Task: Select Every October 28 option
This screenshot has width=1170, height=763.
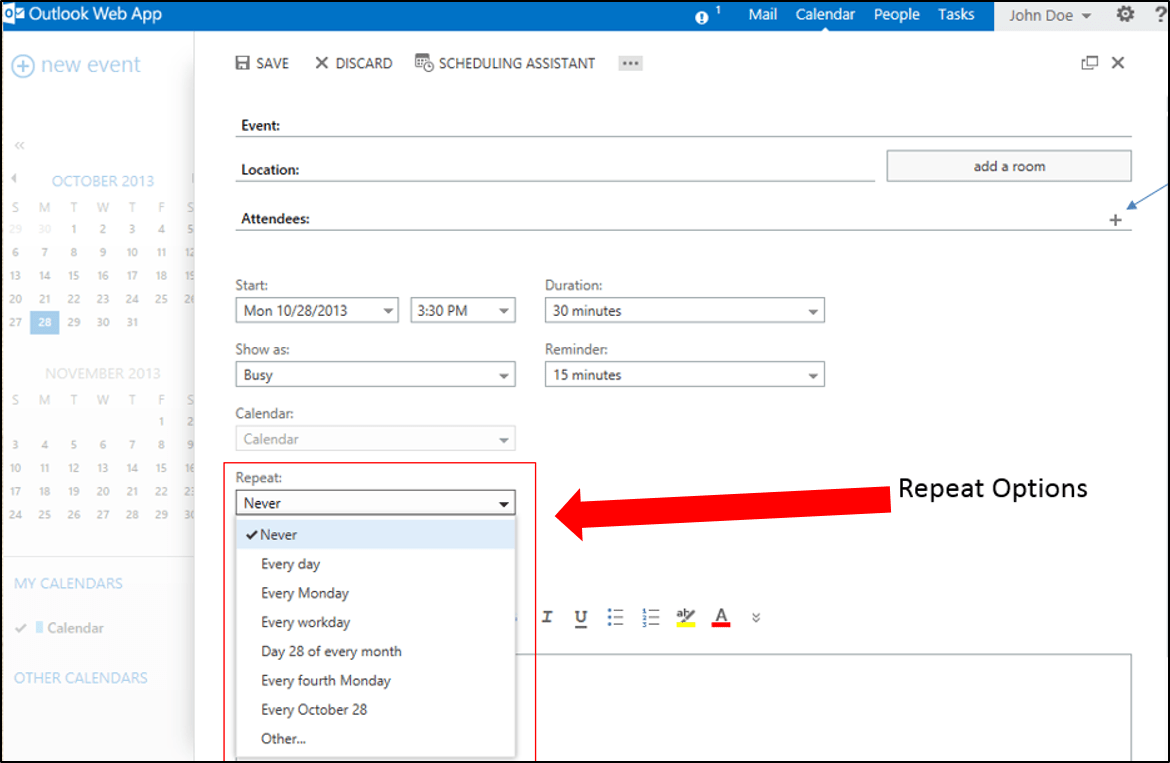Action: pyautogui.click(x=375, y=709)
